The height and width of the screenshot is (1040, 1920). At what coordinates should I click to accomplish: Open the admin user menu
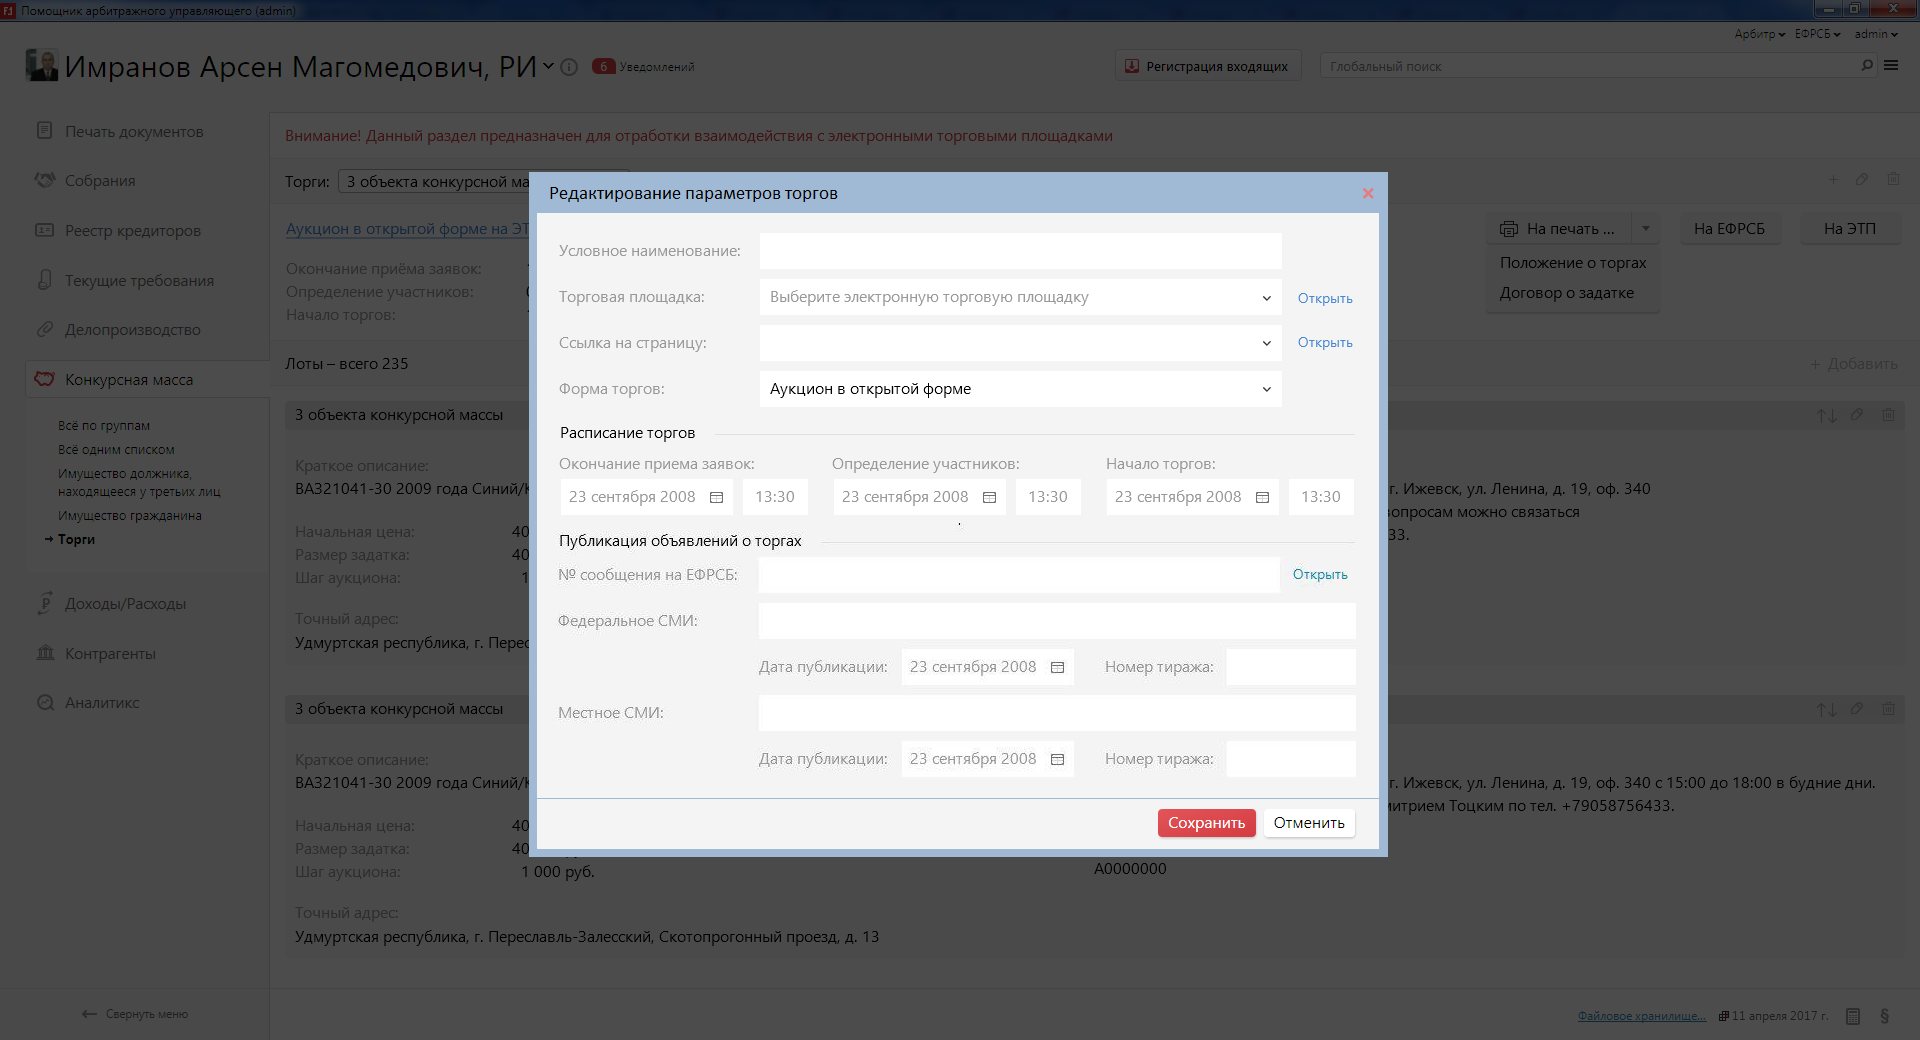pyautogui.click(x=1875, y=34)
